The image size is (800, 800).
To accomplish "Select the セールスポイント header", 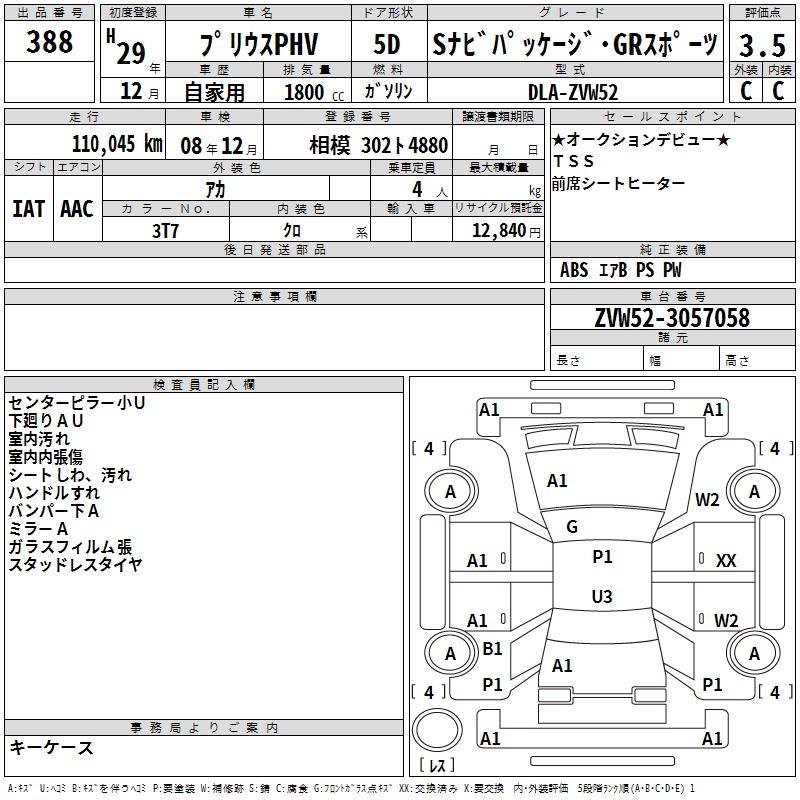I will [672, 117].
